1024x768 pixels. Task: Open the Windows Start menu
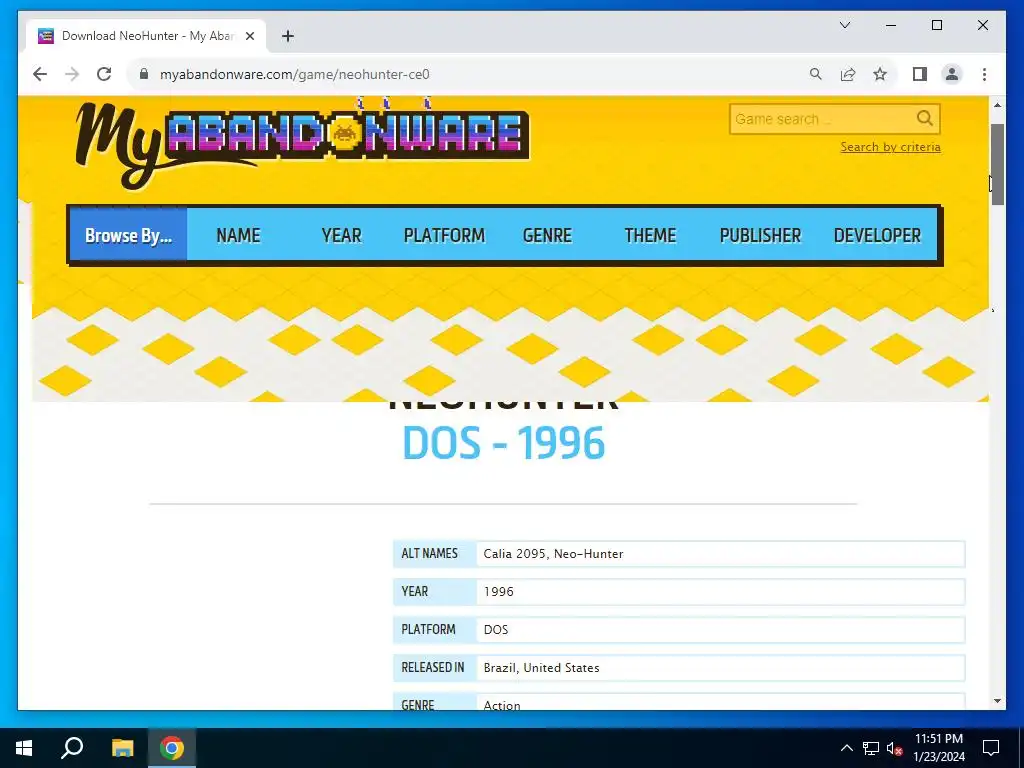pos(24,748)
